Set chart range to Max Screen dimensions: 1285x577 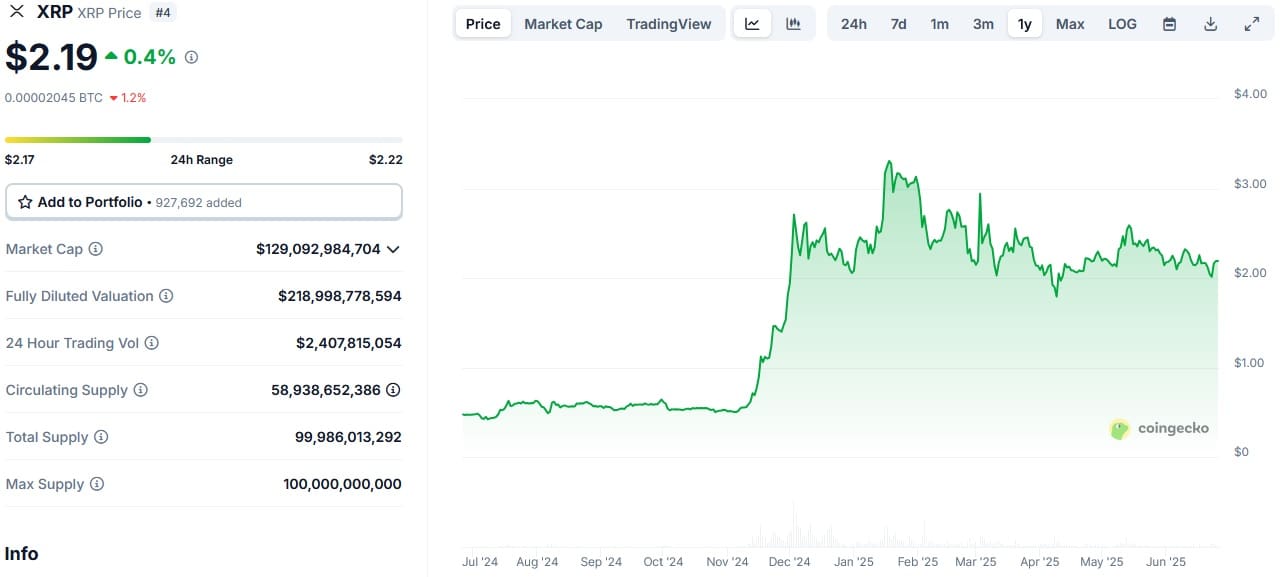(1070, 24)
